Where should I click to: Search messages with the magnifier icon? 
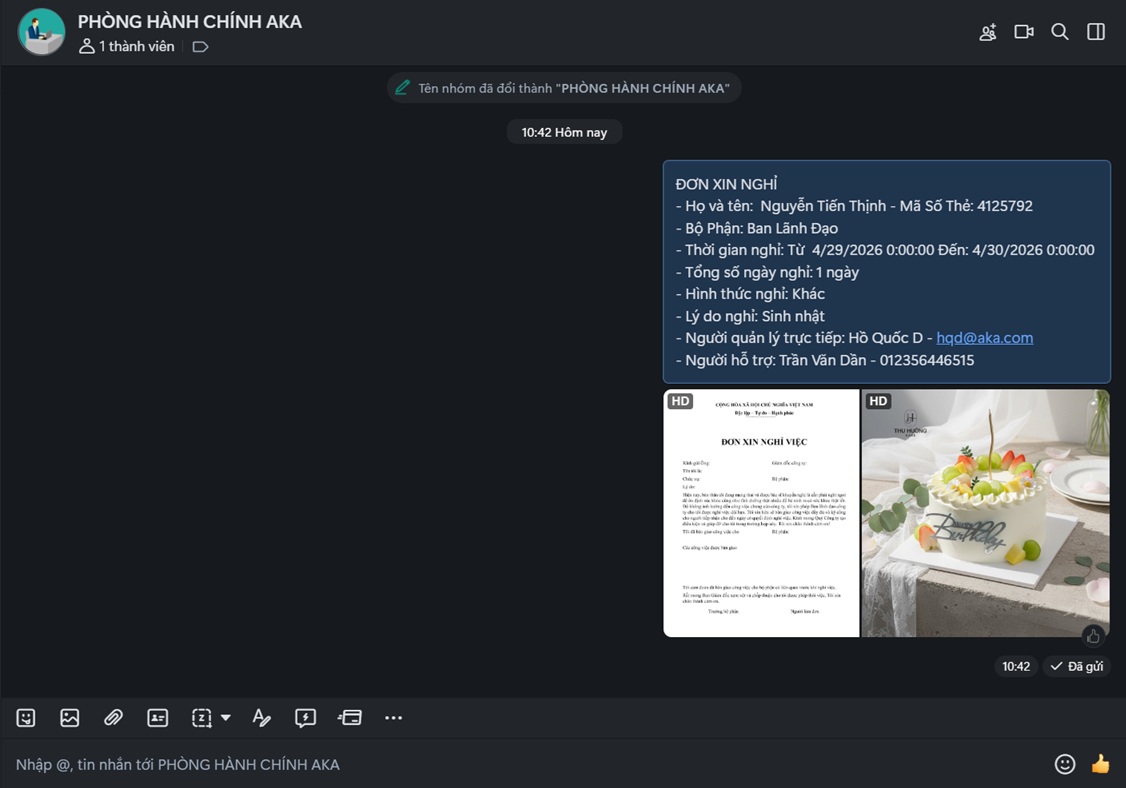(x=1060, y=32)
